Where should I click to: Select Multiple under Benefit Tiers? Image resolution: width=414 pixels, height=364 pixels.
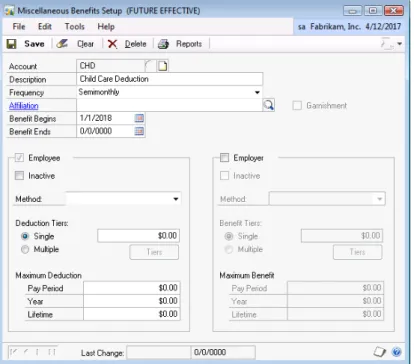pos(229,249)
